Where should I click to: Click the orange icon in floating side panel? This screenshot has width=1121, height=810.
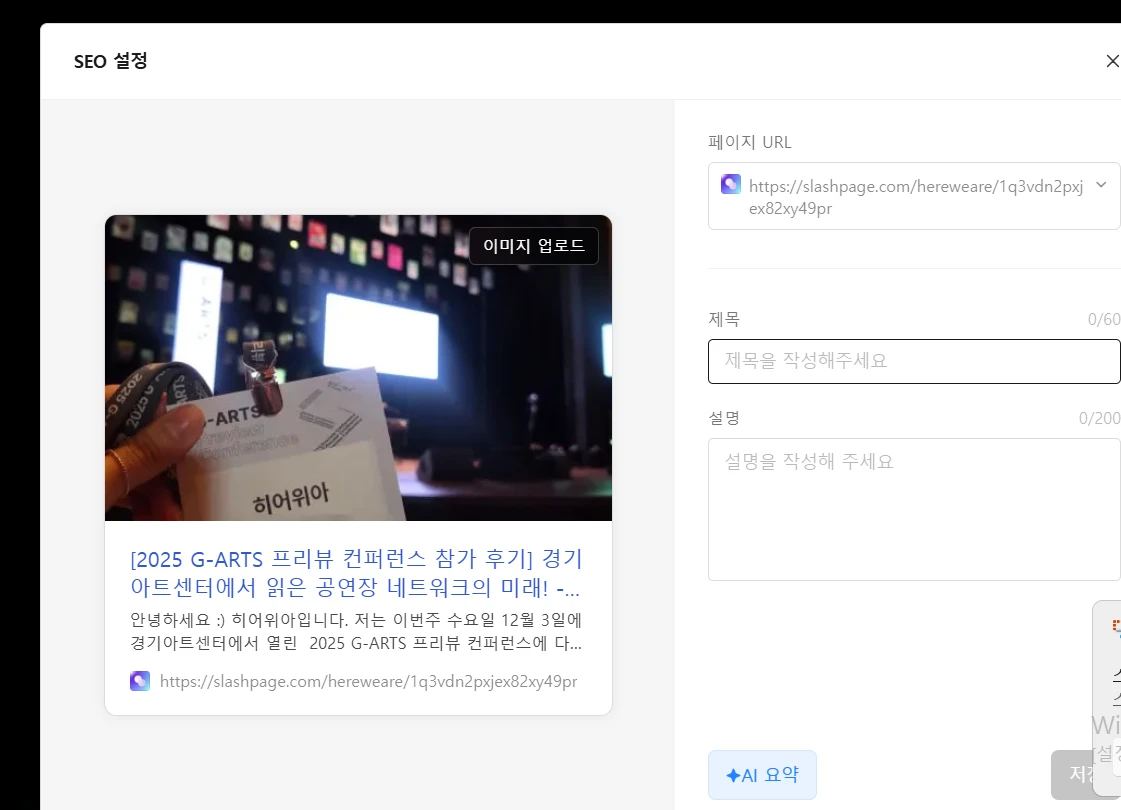[1116, 625]
